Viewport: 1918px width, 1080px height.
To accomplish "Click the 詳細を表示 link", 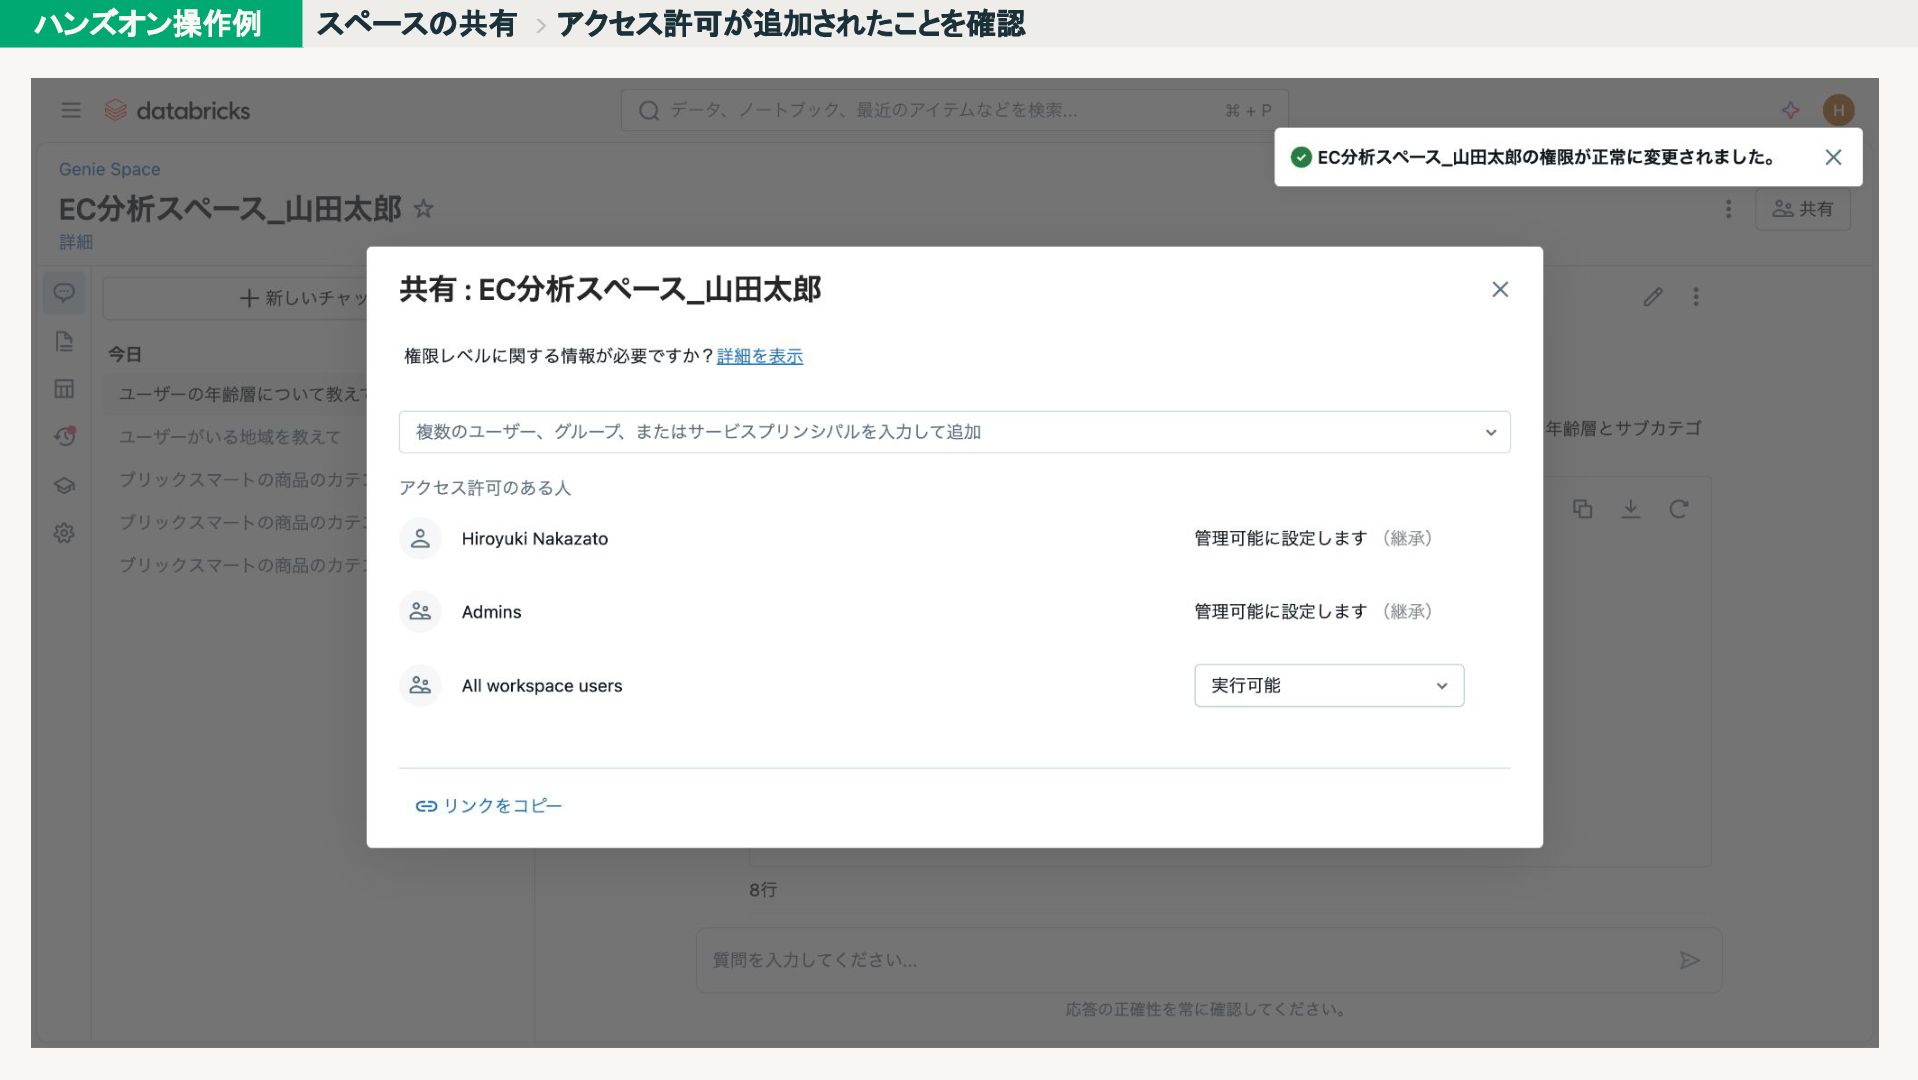I will click(x=760, y=356).
